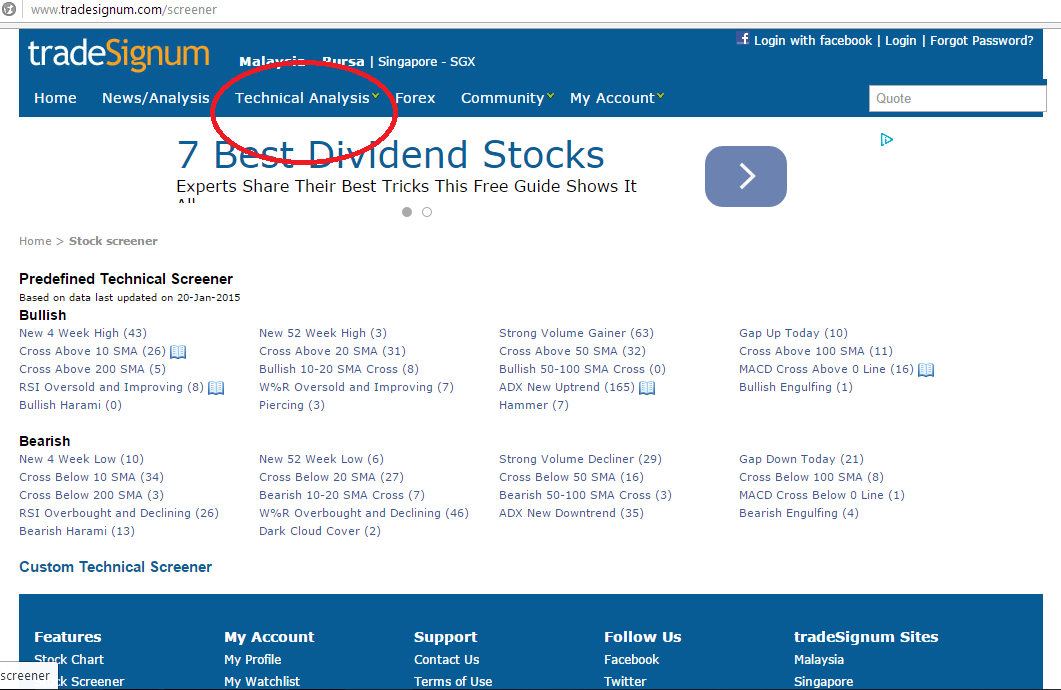Click book icon beside Cross Above 10 SMA
The width and height of the screenshot is (1061, 690).
pyautogui.click(x=178, y=352)
